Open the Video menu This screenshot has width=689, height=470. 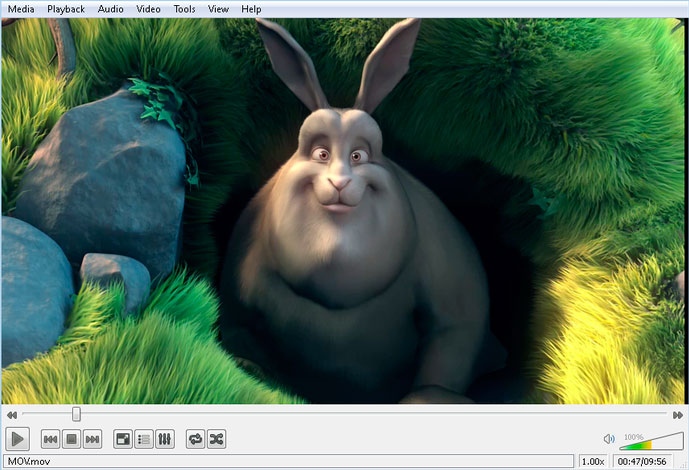[148, 9]
